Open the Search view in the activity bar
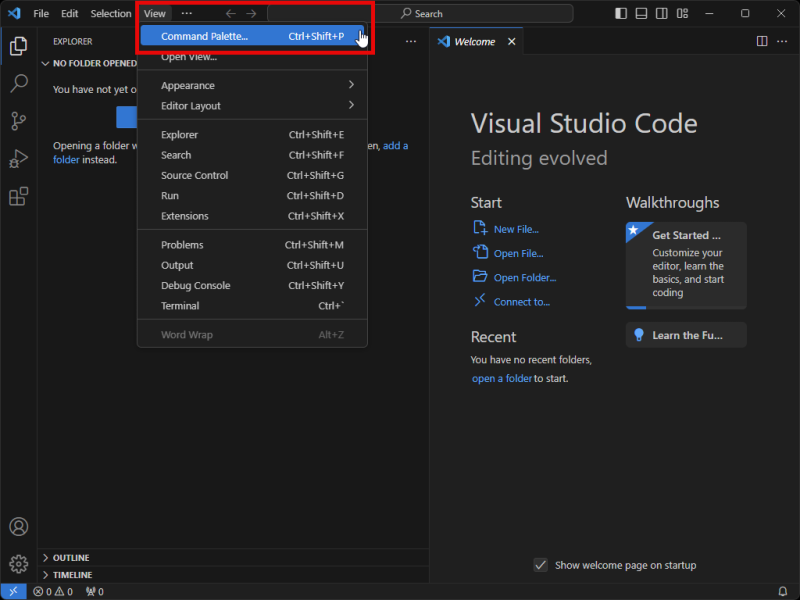The image size is (800, 600). [x=17, y=84]
